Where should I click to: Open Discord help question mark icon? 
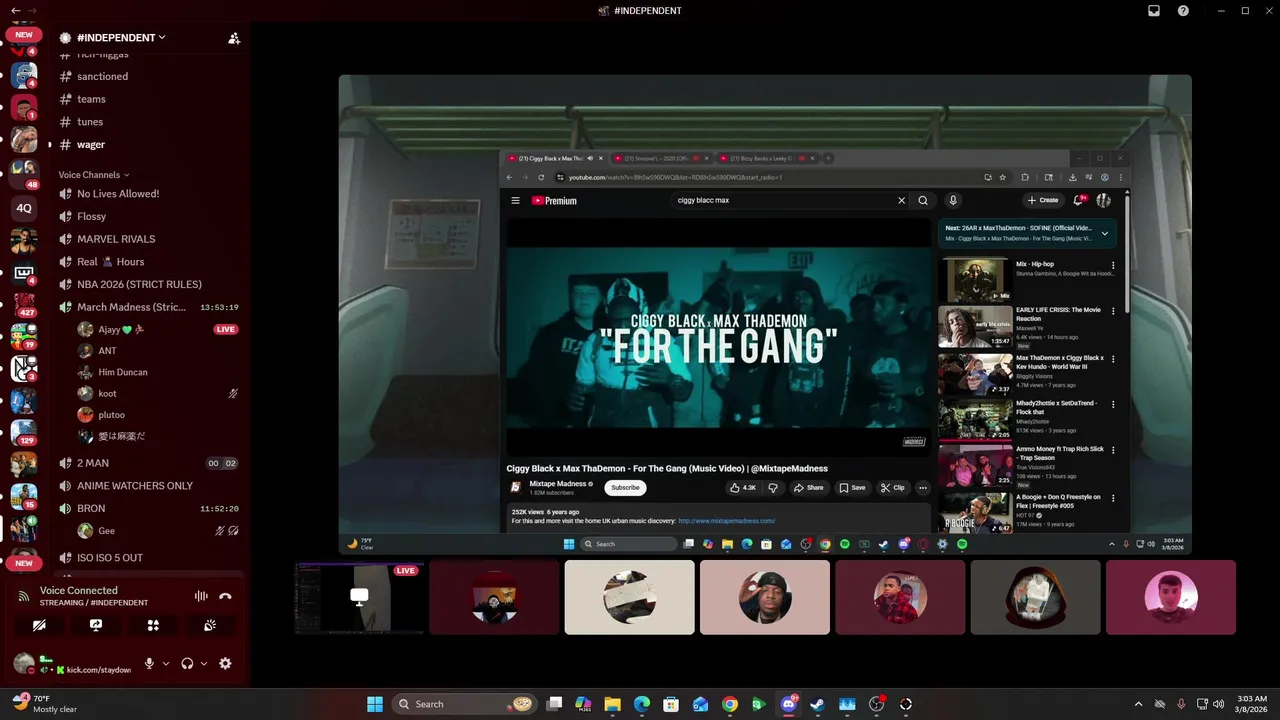pyautogui.click(x=1184, y=10)
